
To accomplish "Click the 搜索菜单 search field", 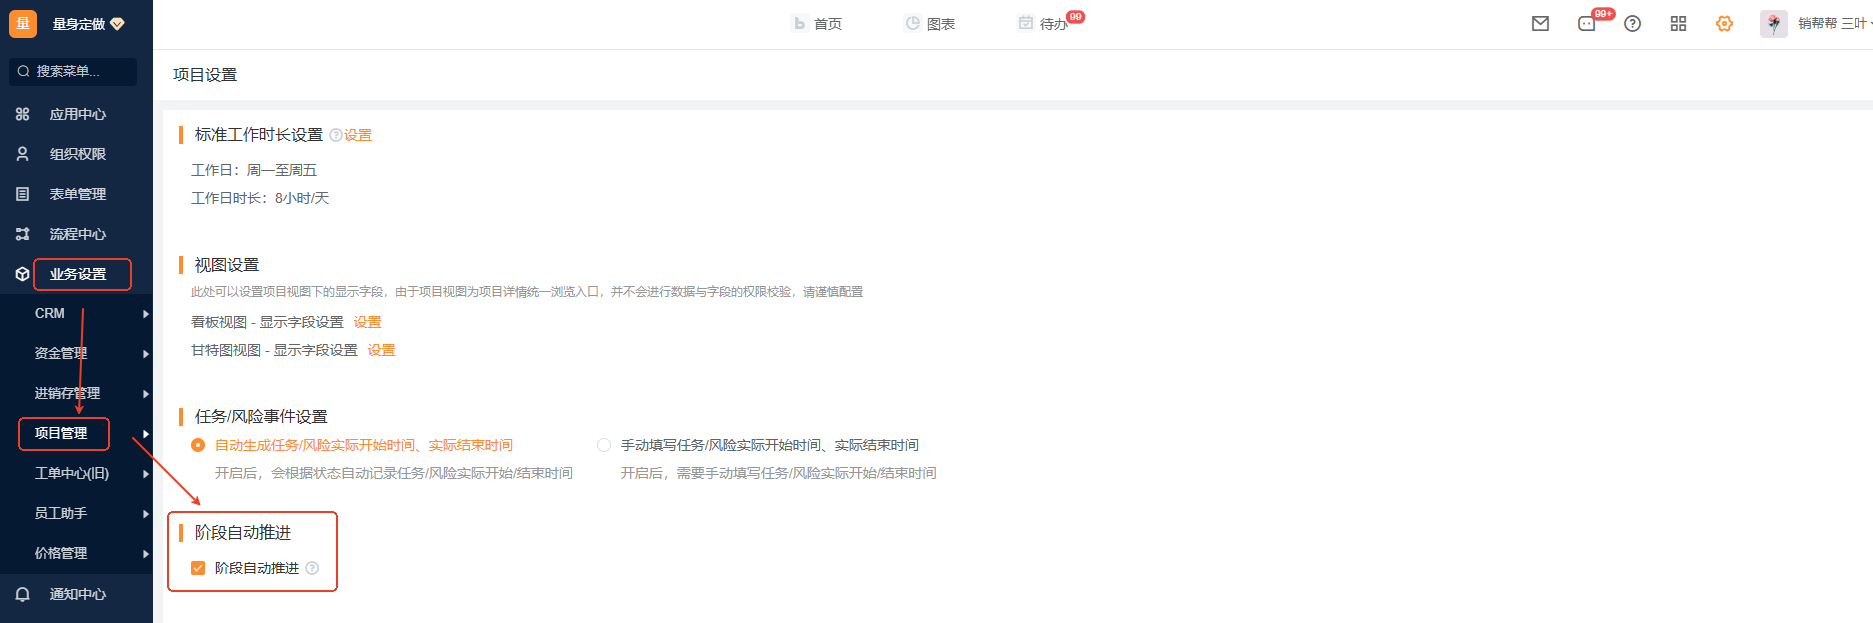I will (74, 71).
